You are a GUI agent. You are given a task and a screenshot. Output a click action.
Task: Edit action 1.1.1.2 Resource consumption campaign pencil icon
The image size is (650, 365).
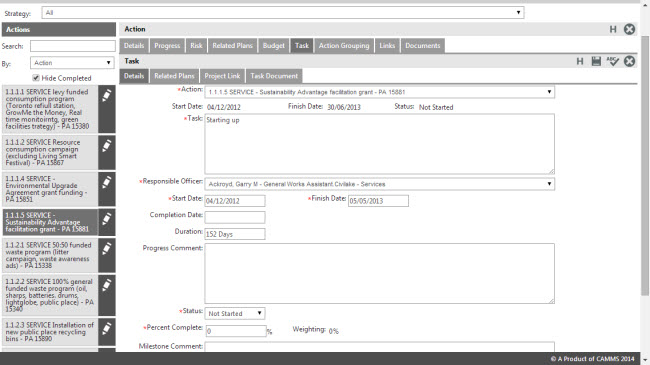107,152
